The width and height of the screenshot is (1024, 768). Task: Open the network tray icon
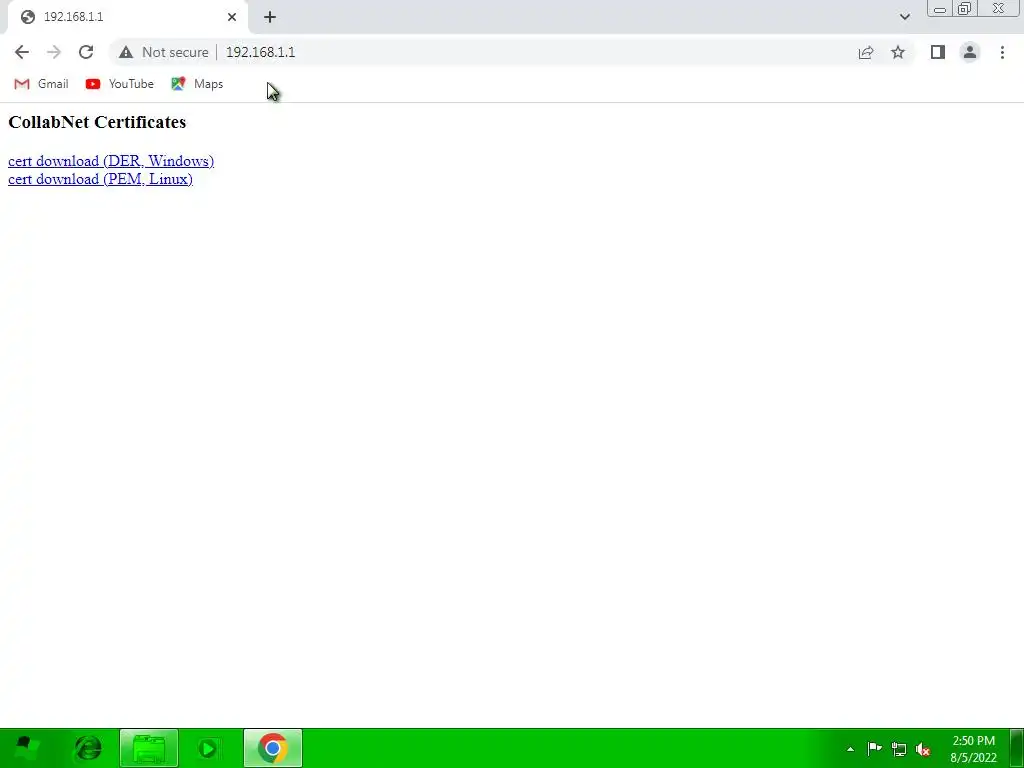click(899, 749)
